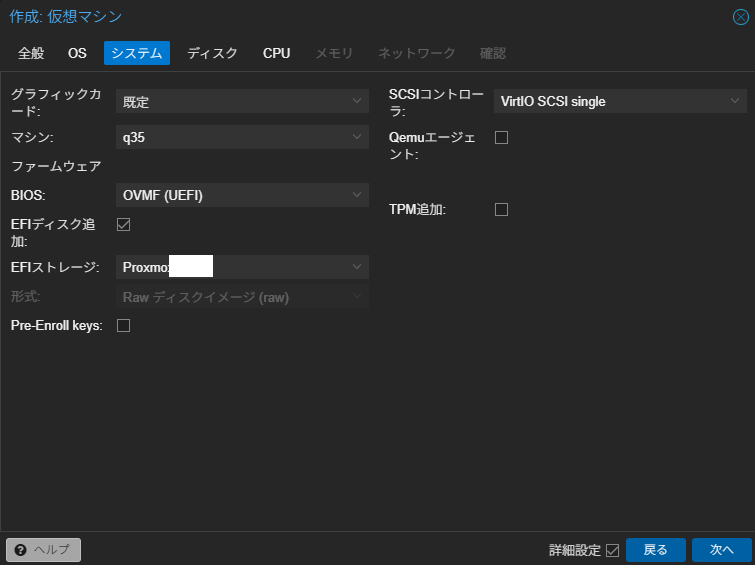Click the 戻る button
The width and height of the screenshot is (755, 565).
[x=656, y=550]
